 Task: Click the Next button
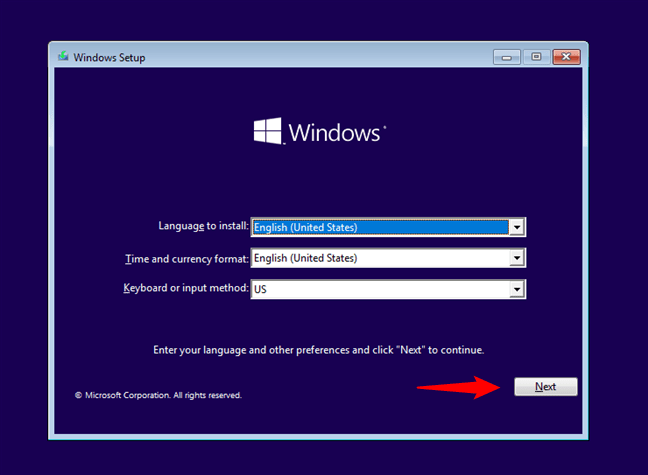pyautogui.click(x=546, y=387)
